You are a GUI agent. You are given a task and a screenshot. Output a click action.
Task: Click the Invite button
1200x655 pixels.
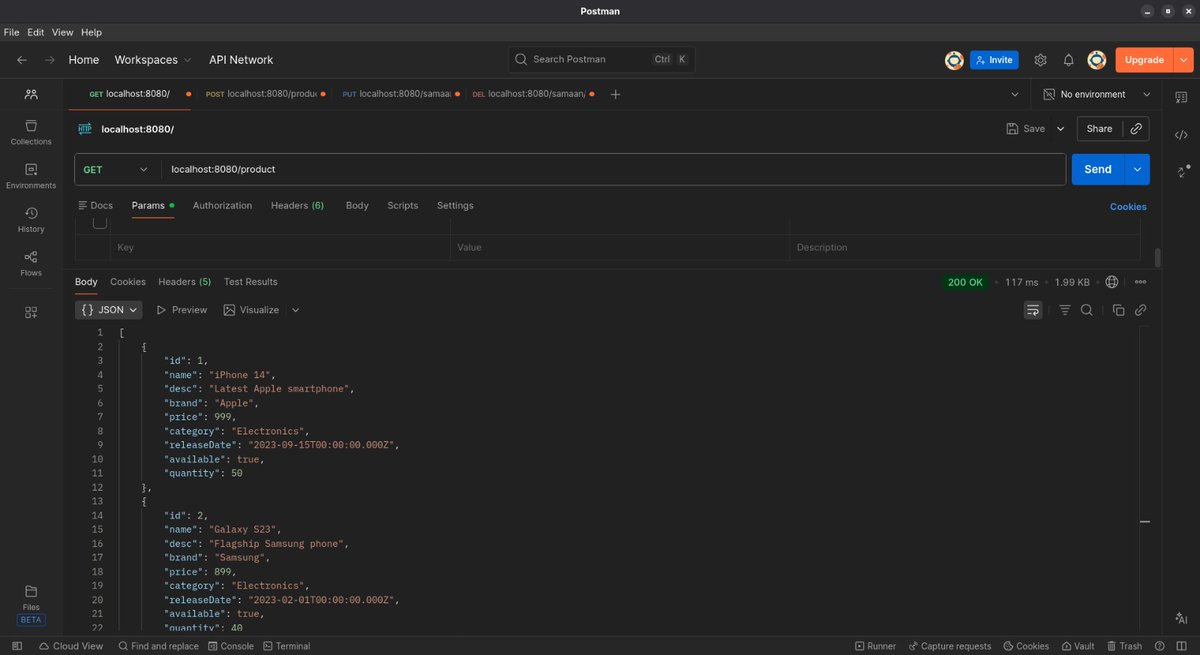(994, 60)
